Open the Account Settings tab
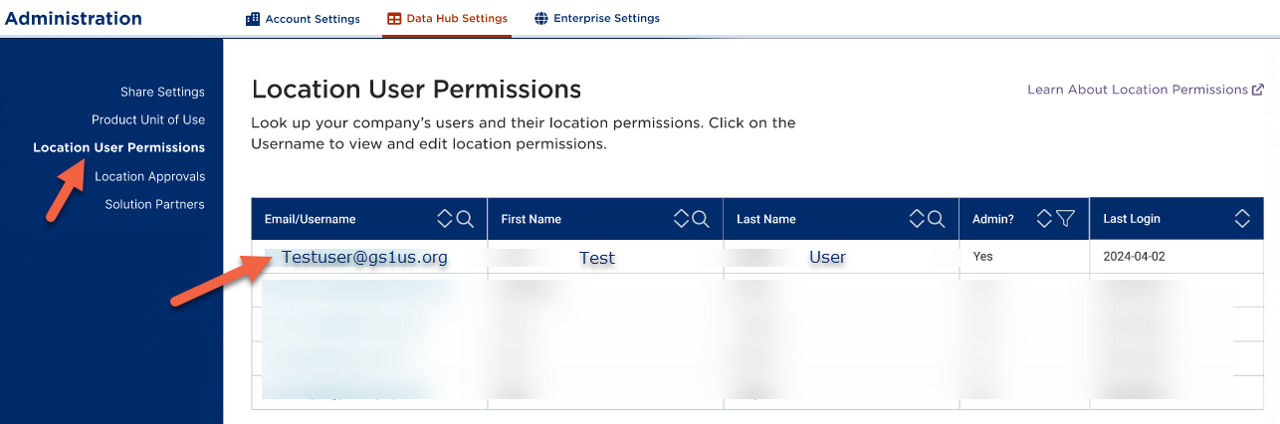The width and height of the screenshot is (1280, 424). point(302,19)
